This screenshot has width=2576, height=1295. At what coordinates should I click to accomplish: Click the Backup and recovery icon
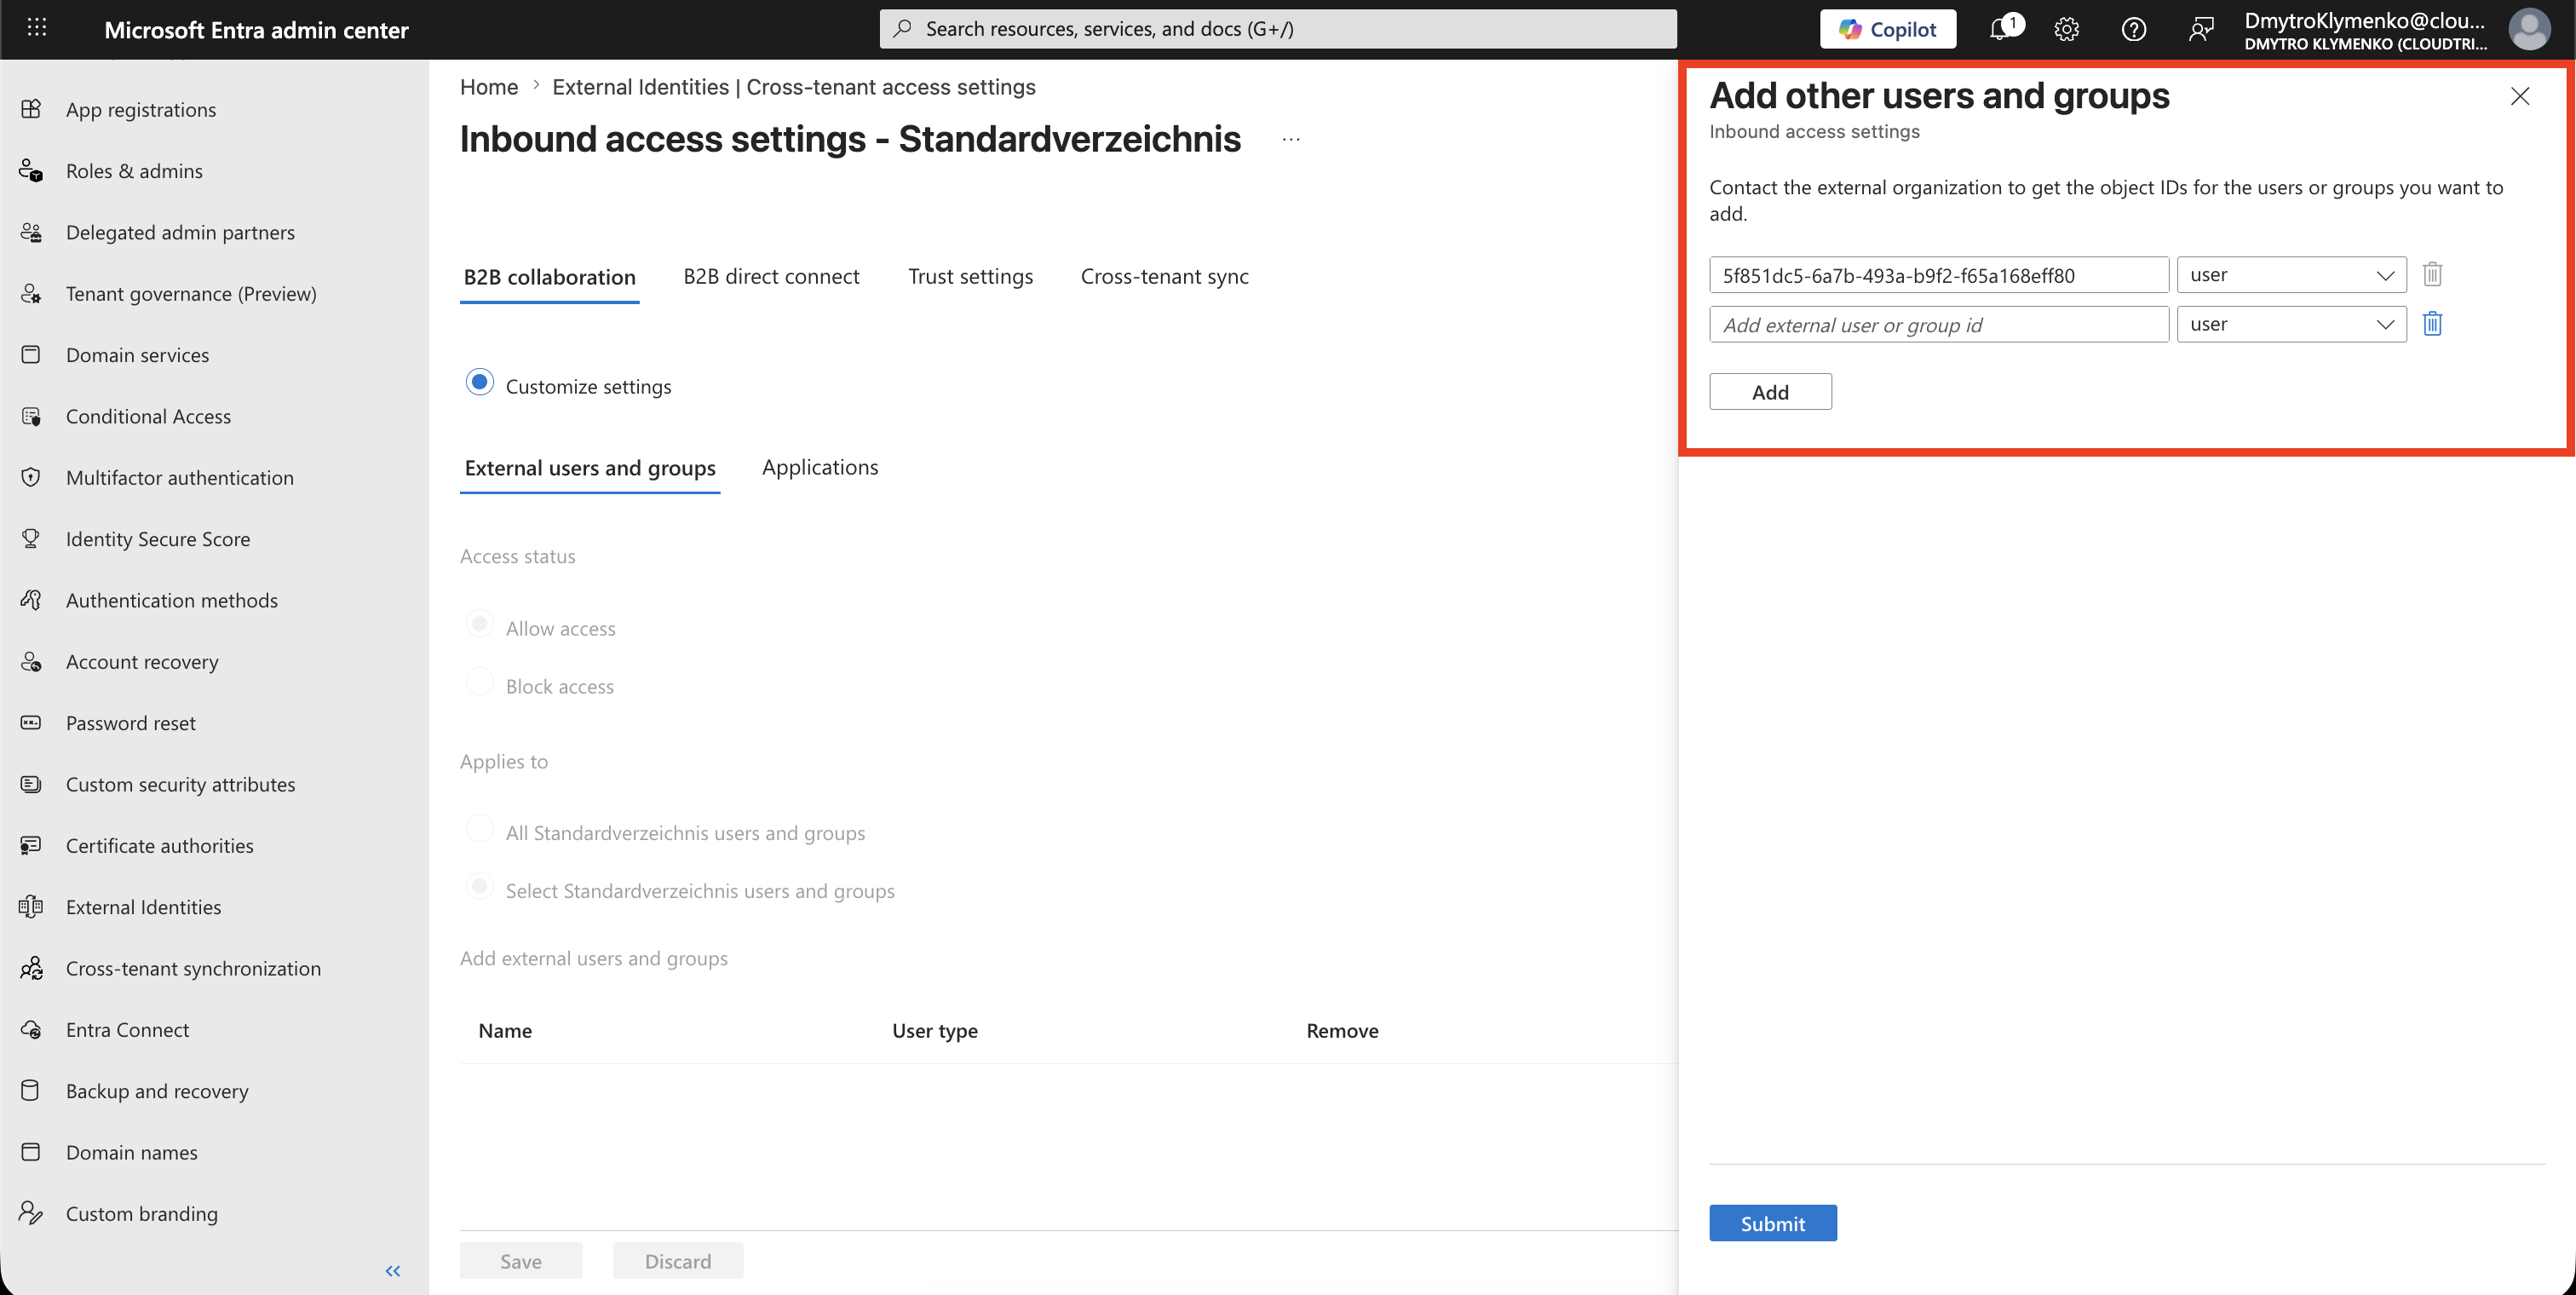point(31,1090)
